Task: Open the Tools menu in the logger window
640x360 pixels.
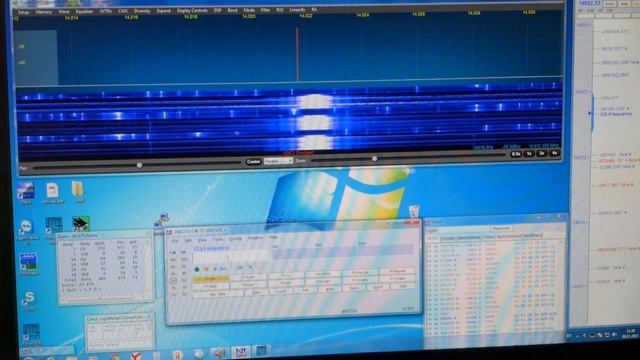Action: pyautogui.click(x=218, y=240)
